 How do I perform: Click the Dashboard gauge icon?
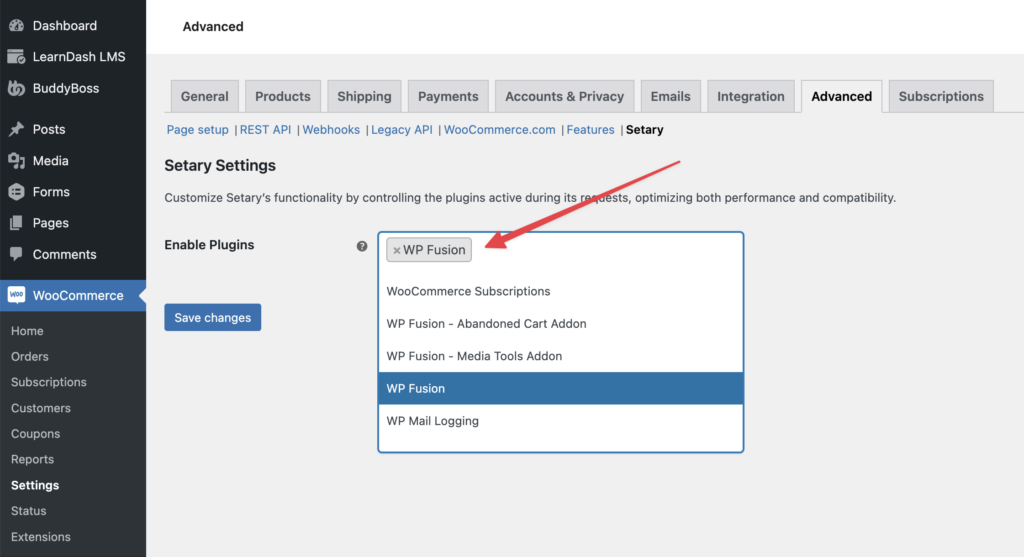[16, 25]
